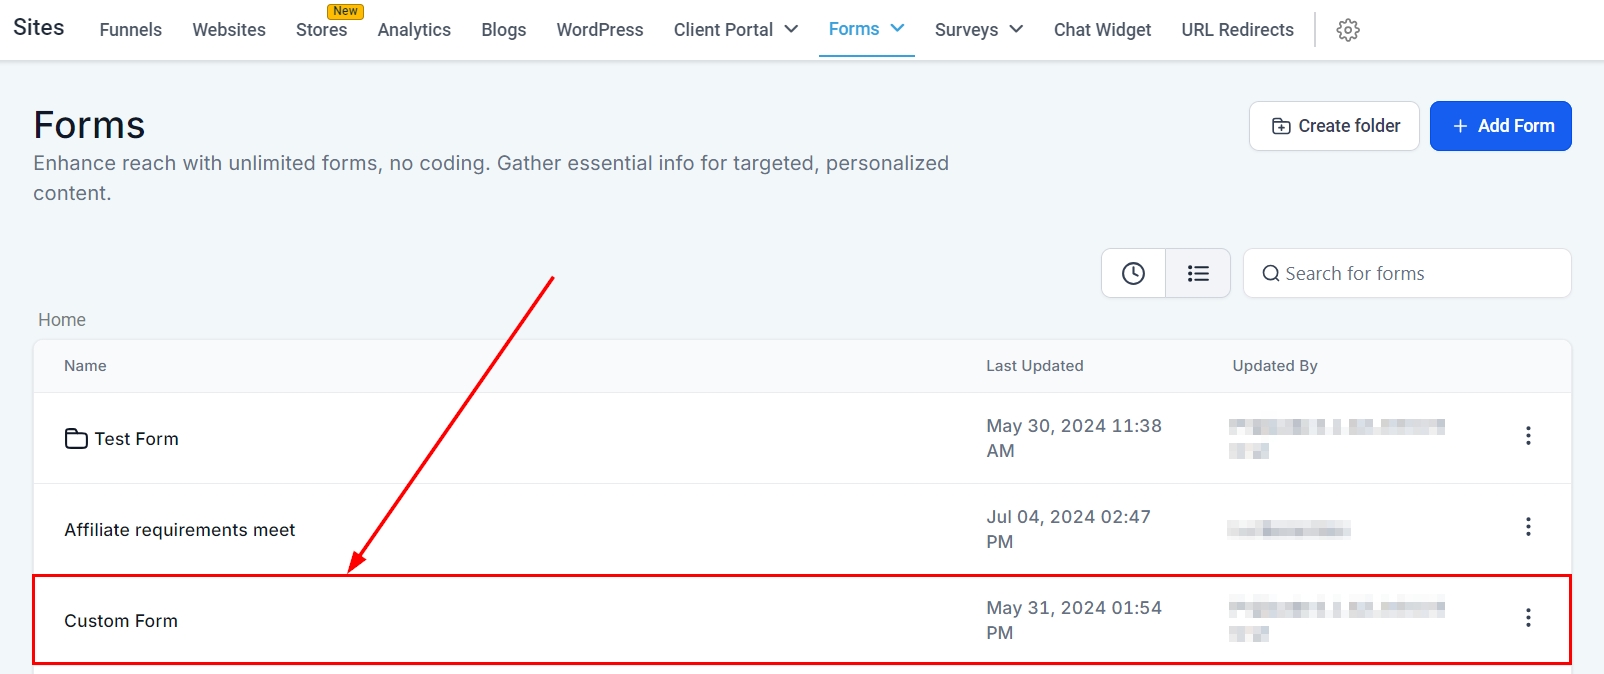The width and height of the screenshot is (1604, 674).
Task: Expand the Forms dropdown chevron
Action: click(897, 29)
